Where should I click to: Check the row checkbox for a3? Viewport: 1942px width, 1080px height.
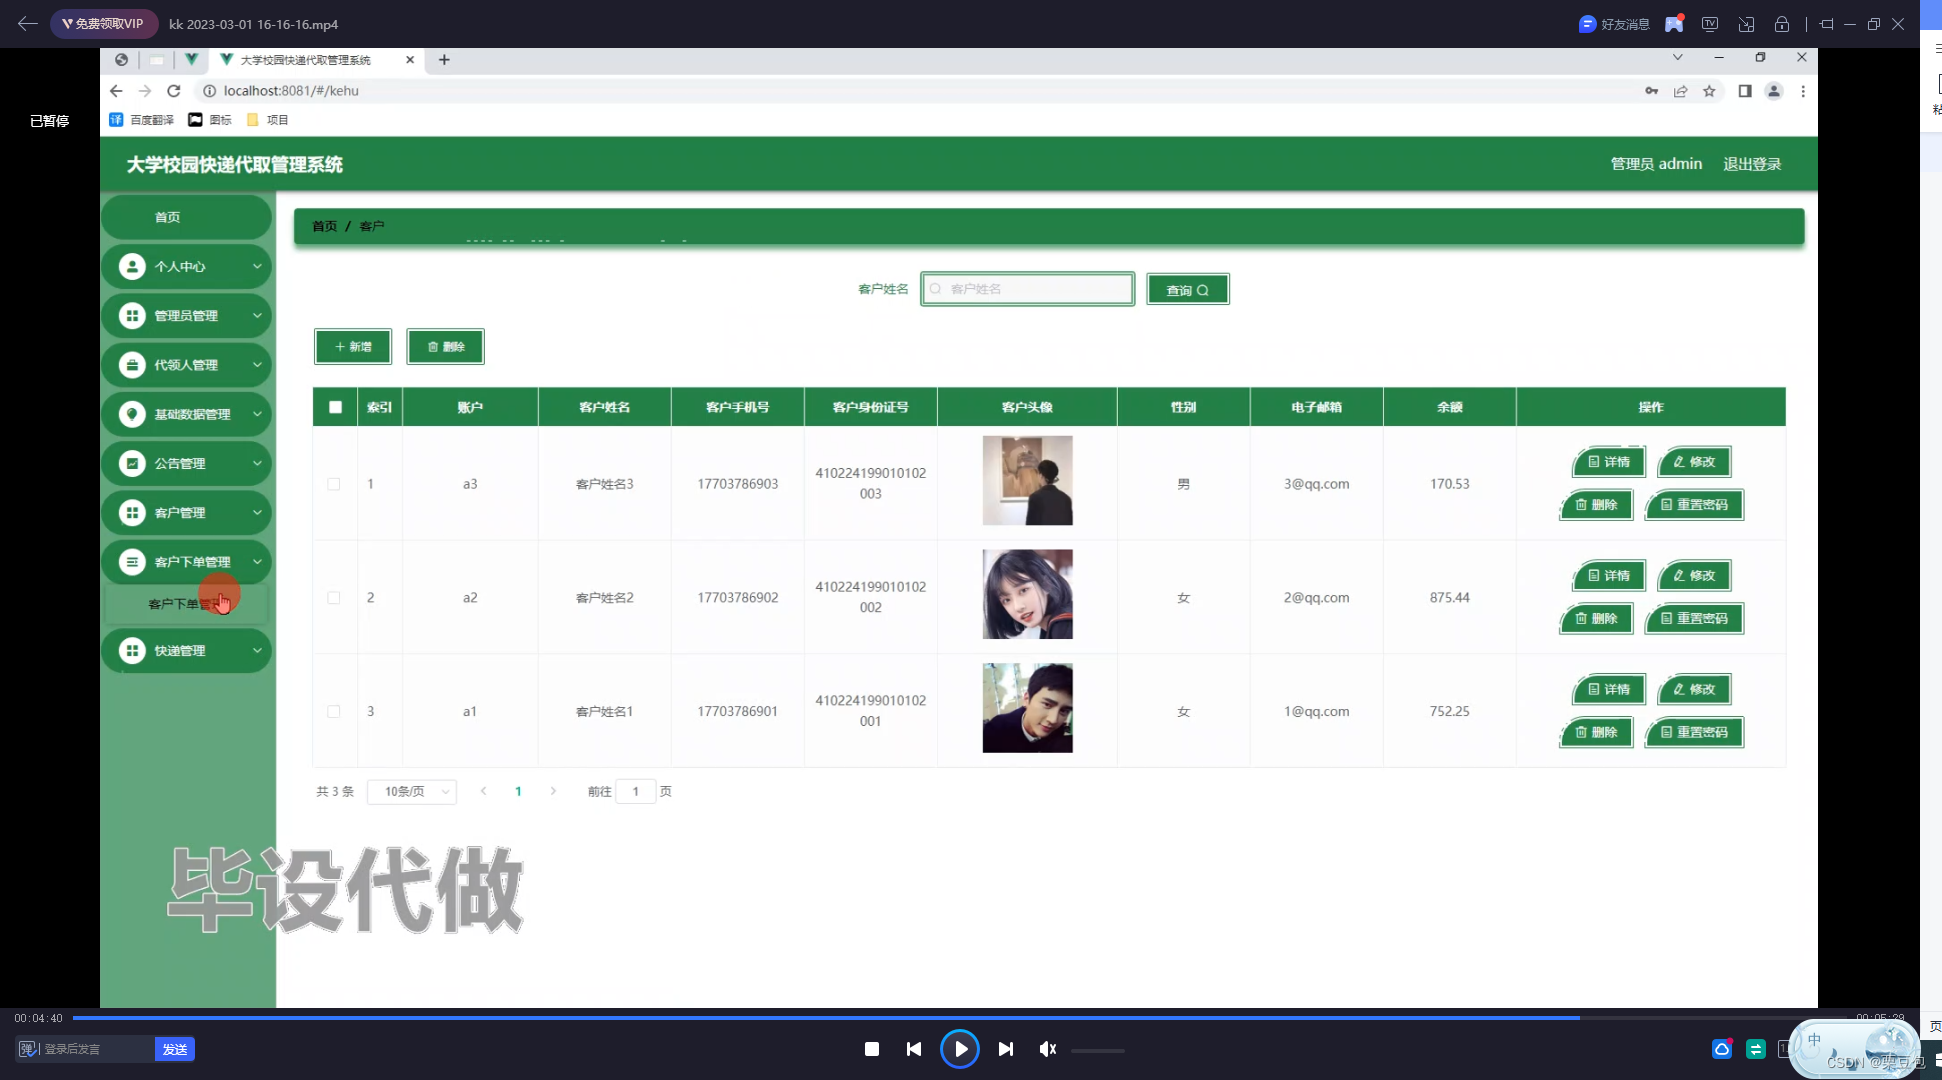point(334,484)
